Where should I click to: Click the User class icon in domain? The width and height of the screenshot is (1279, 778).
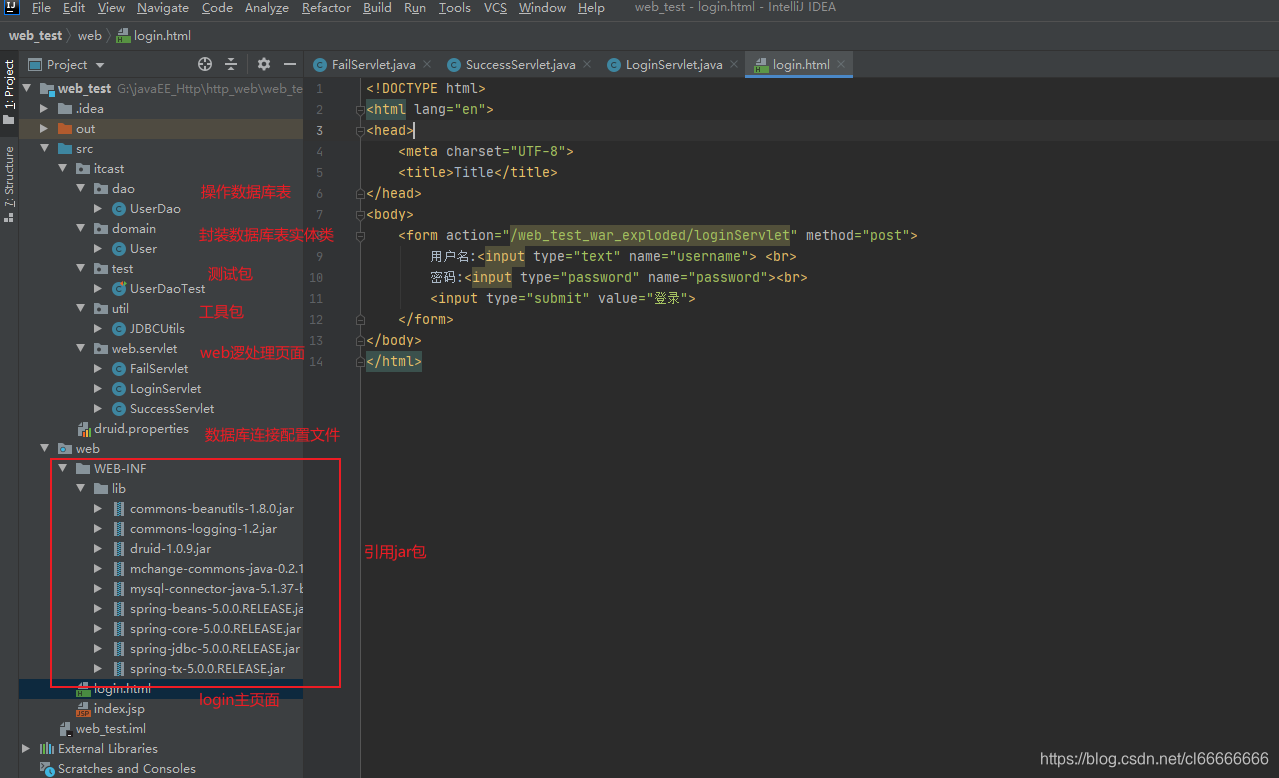coord(119,249)
